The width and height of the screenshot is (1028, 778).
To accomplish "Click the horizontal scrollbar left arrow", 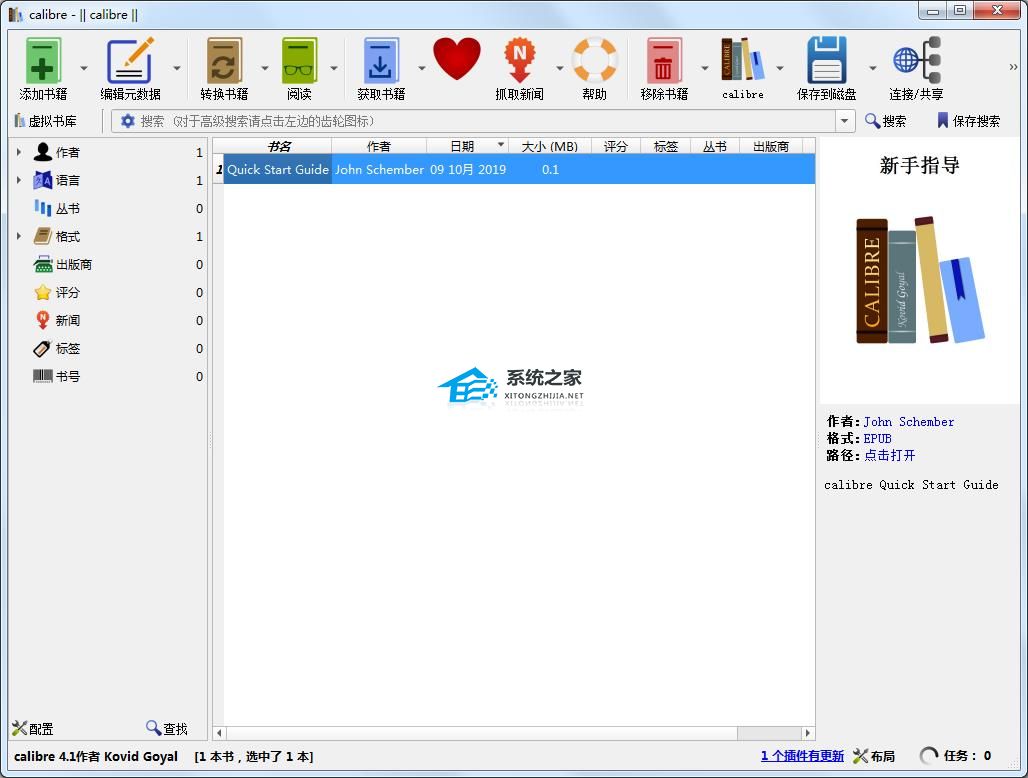I will 219,733.
